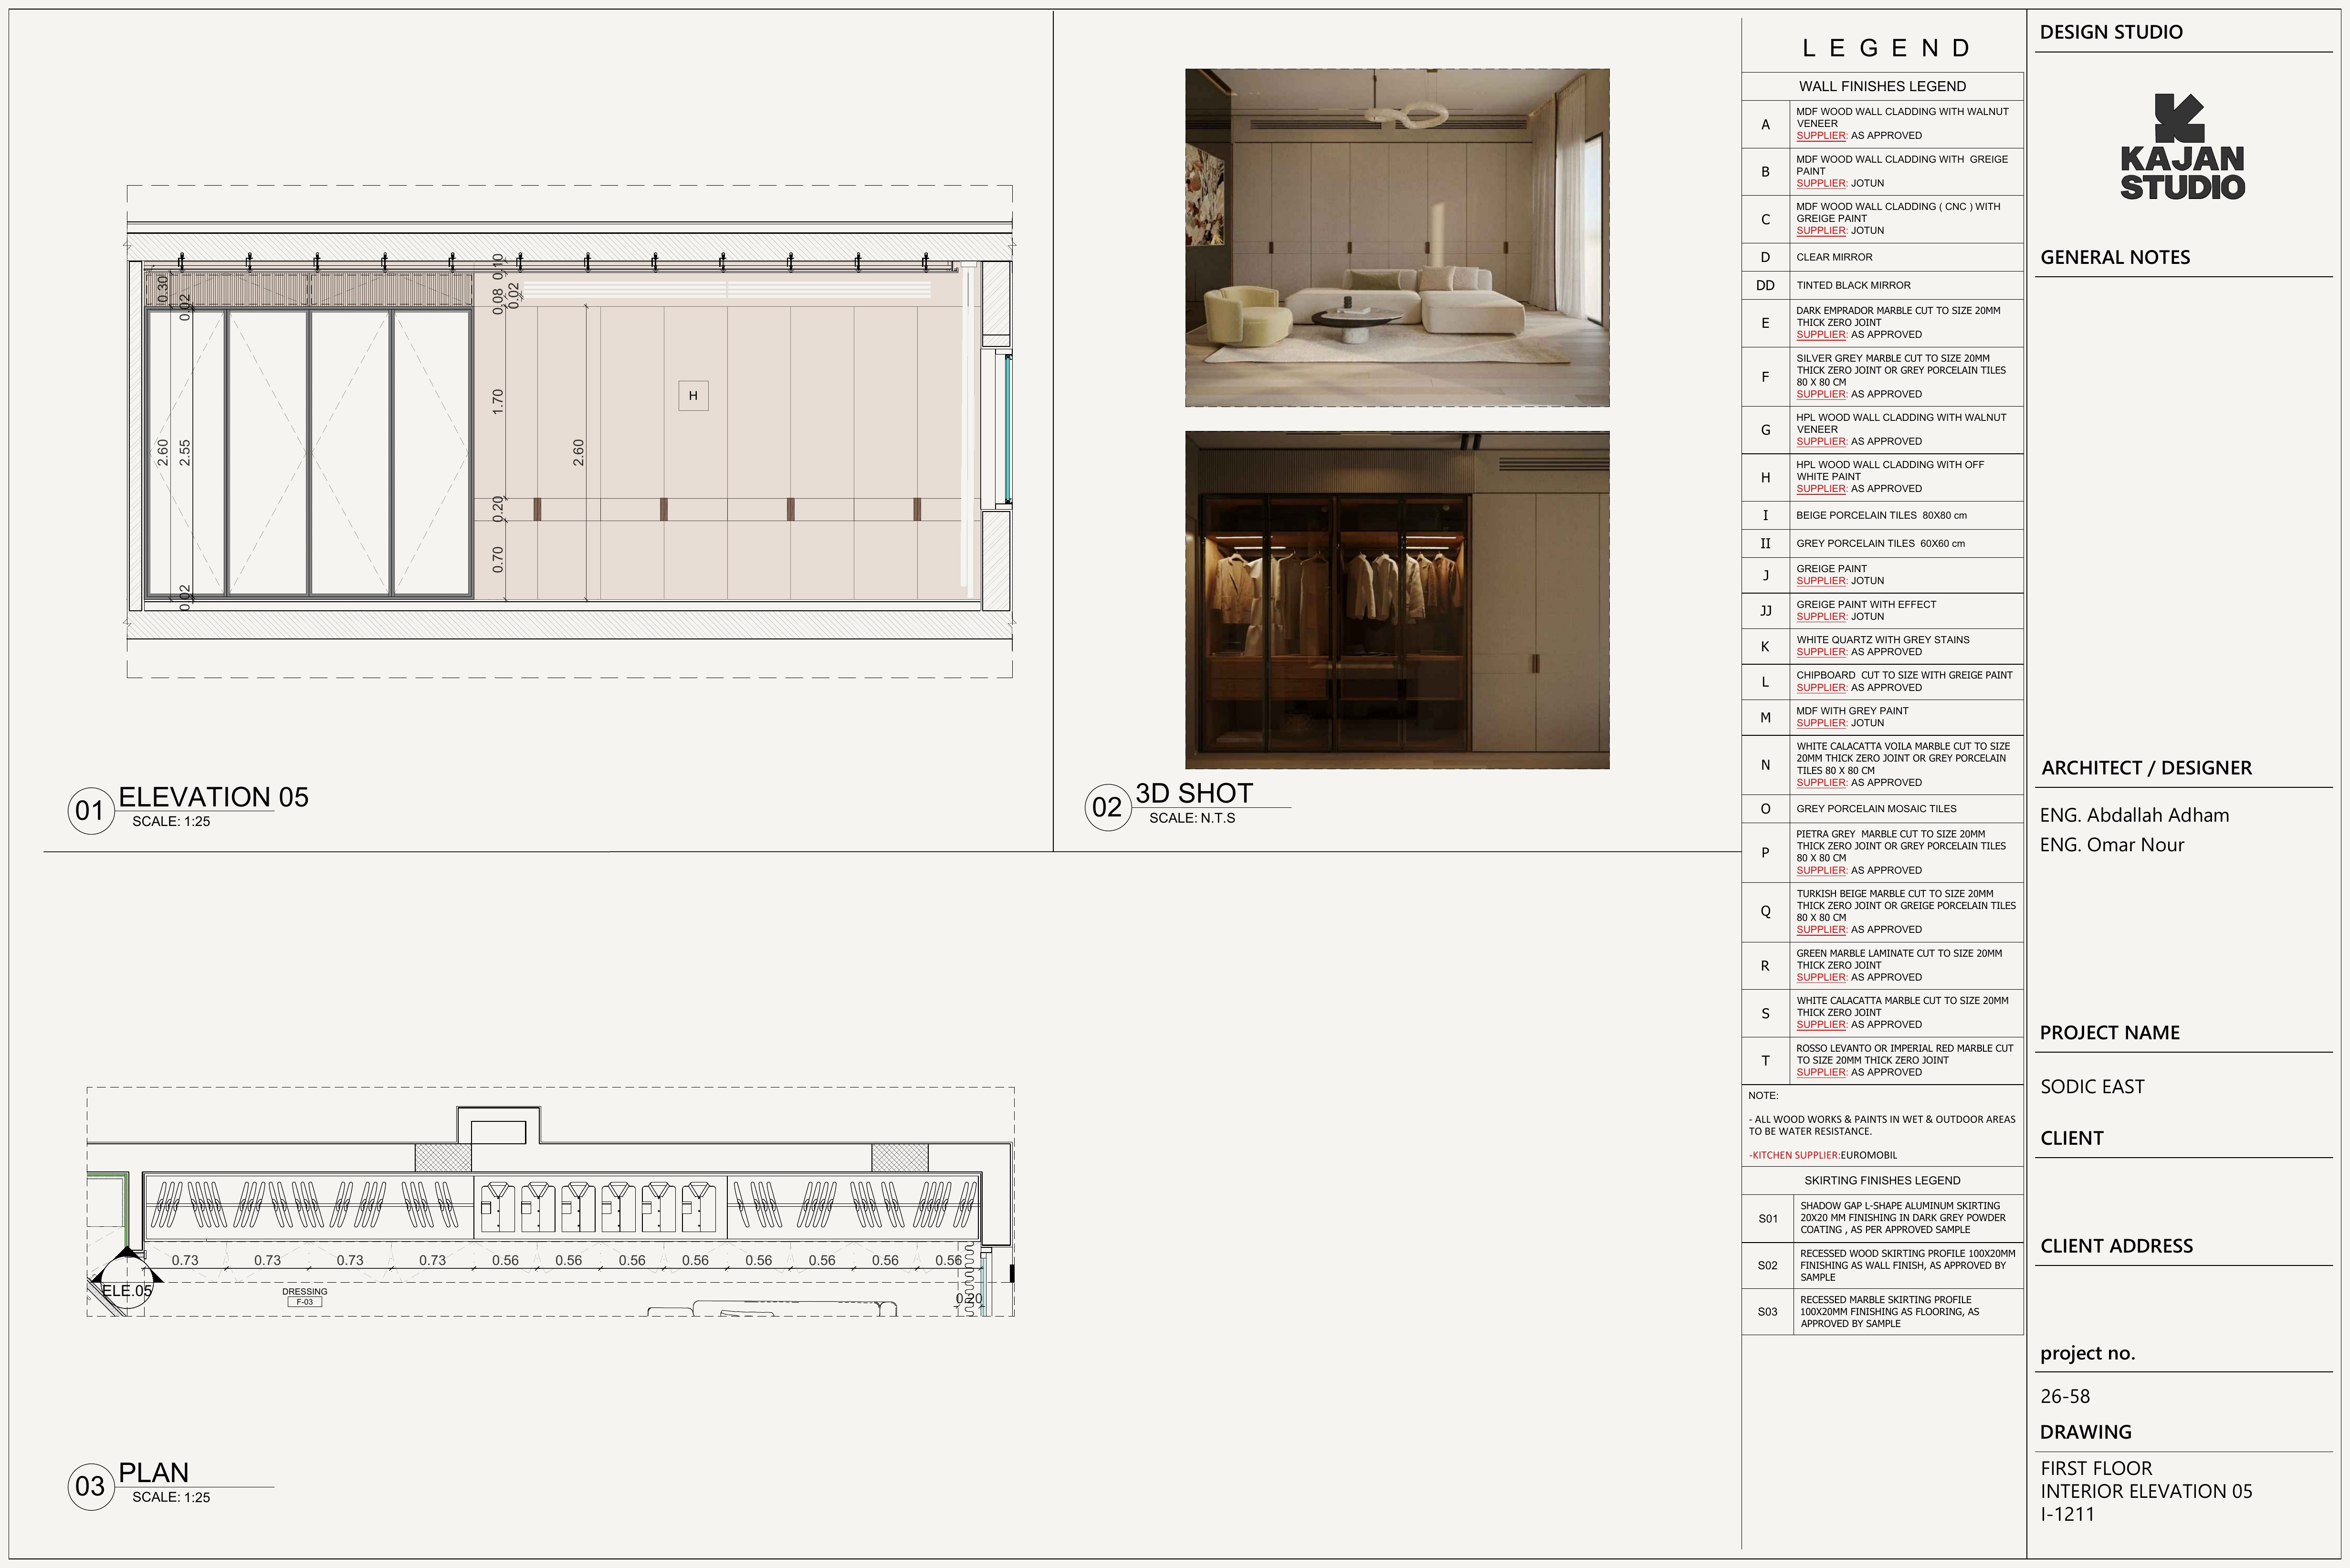Select legend row II grey porcelain tiles
2350x1568 pixels.
[1882, 543]
